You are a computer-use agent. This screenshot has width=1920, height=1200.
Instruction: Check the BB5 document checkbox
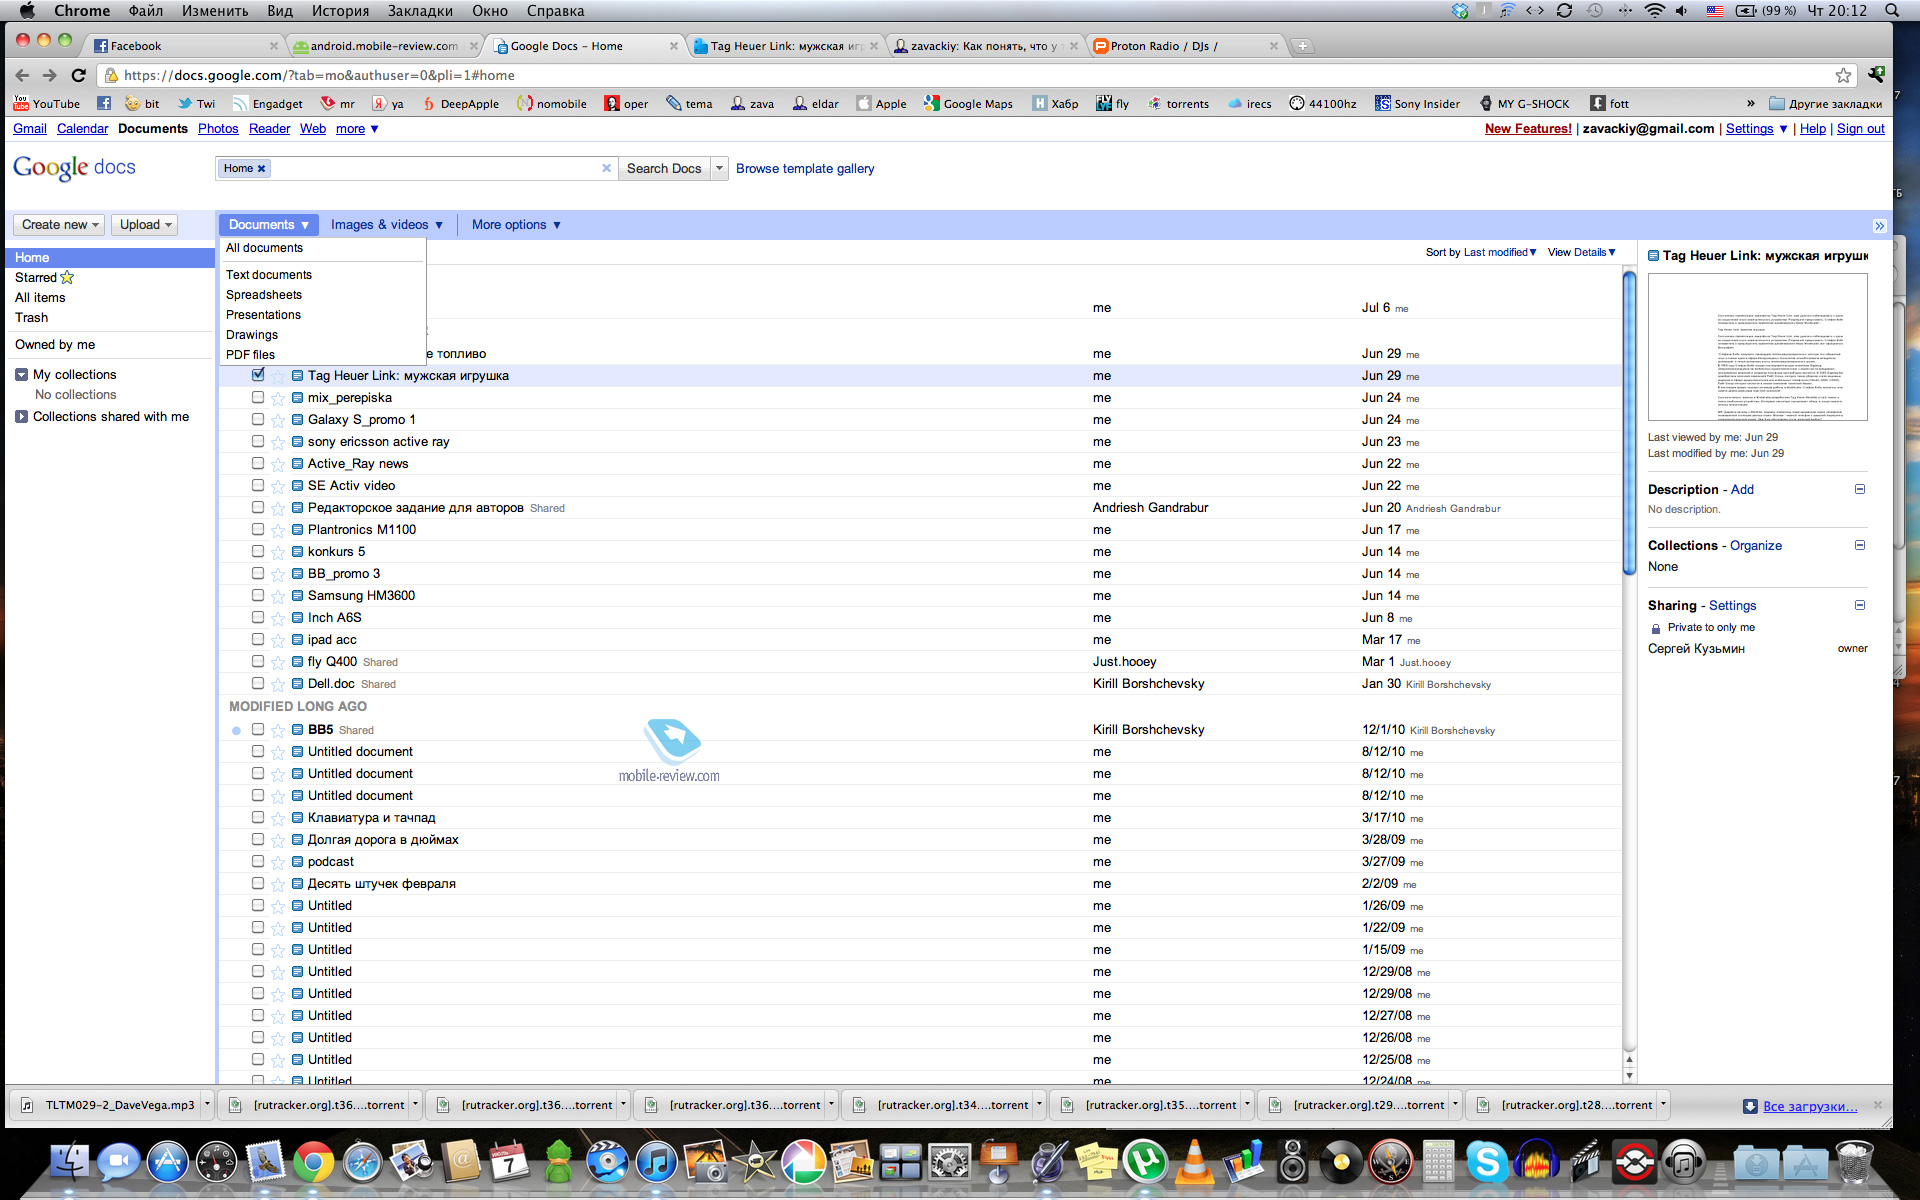[x=258, y=729]
